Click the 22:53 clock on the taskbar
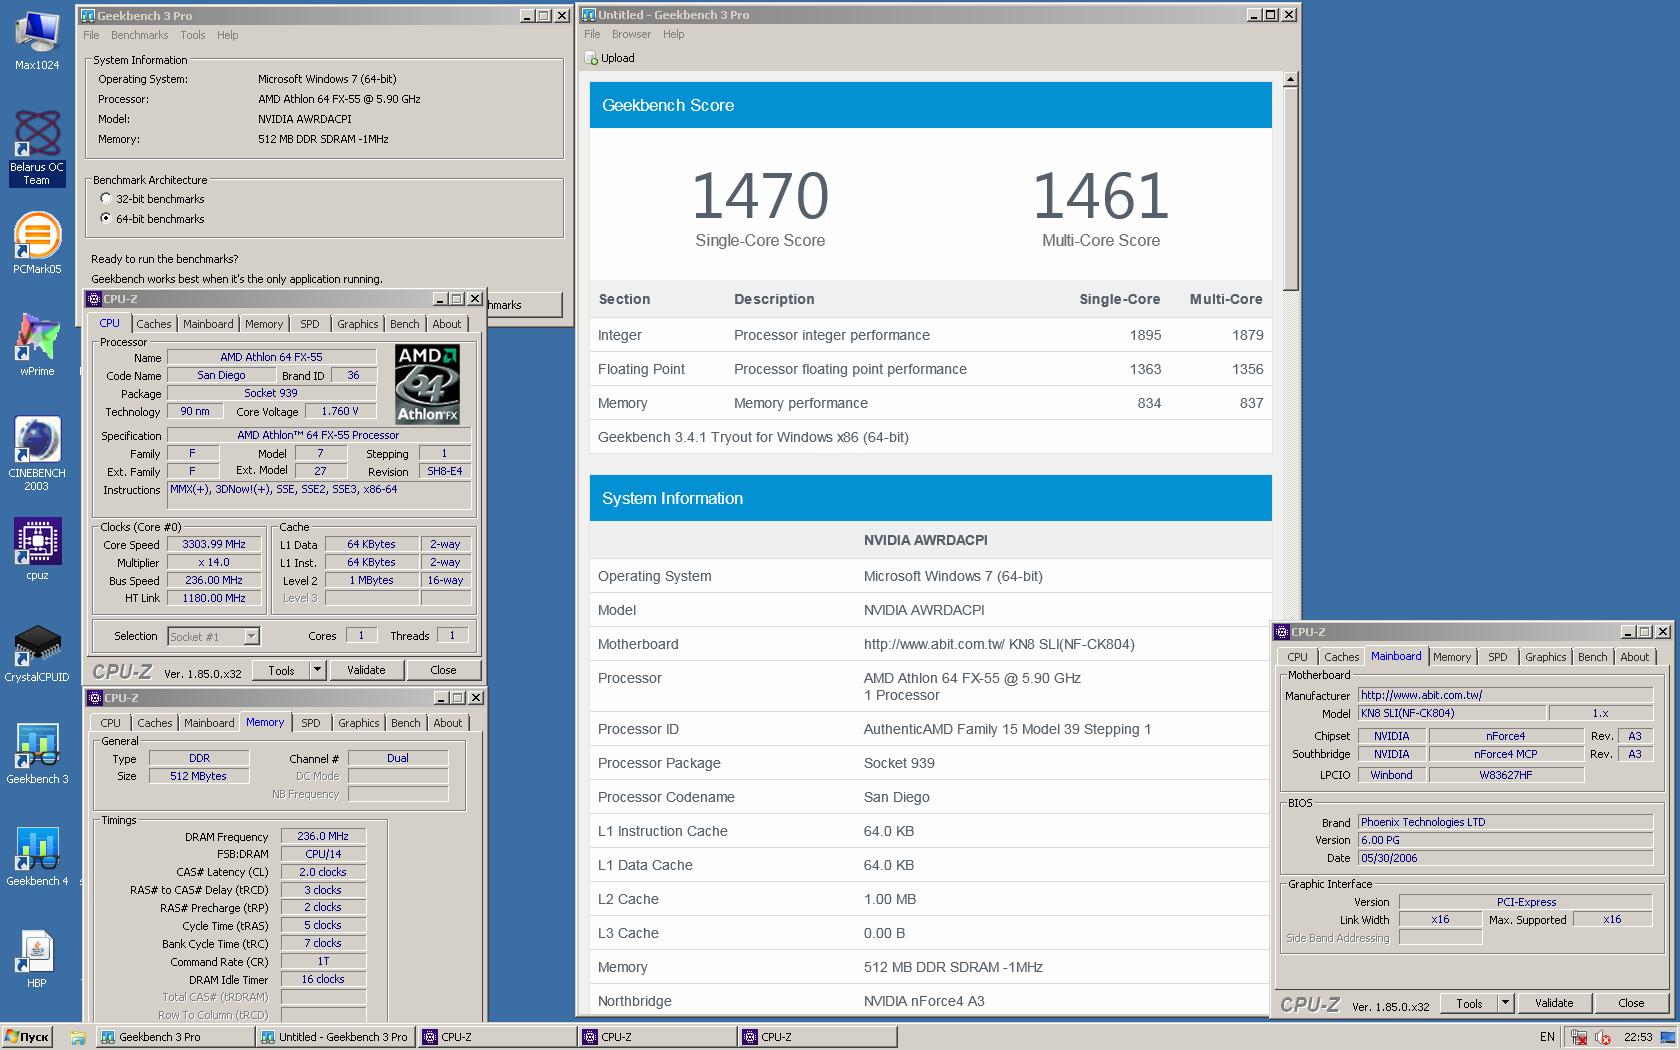This screenshot has width=1680, height=1050. tap(1638, 1037)
